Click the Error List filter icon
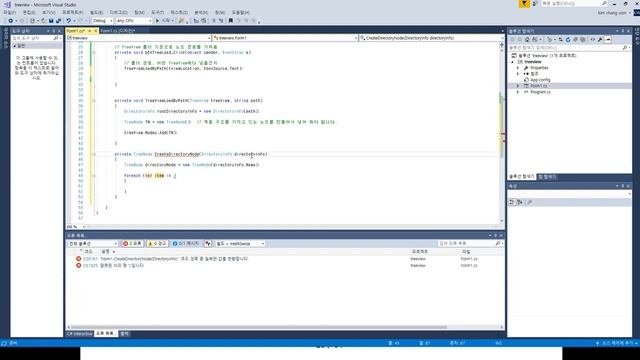The image size is (640, 360). pos(208,244)
